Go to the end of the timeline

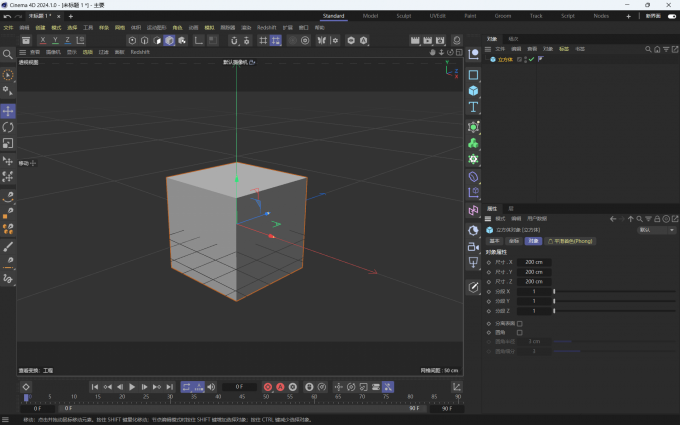click(170, 387)
